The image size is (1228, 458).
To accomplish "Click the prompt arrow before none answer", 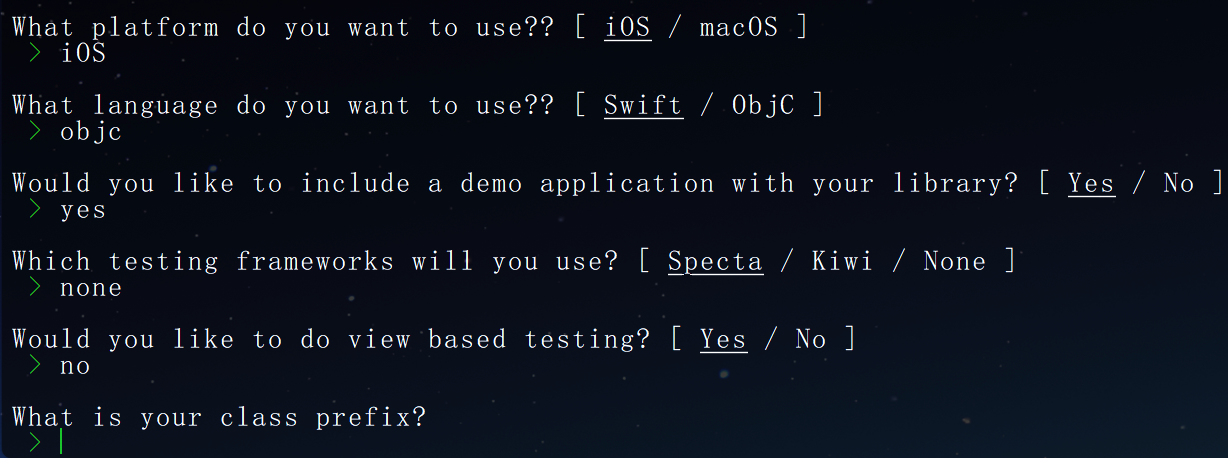I will pyautogui.click(x=35, y=287).
